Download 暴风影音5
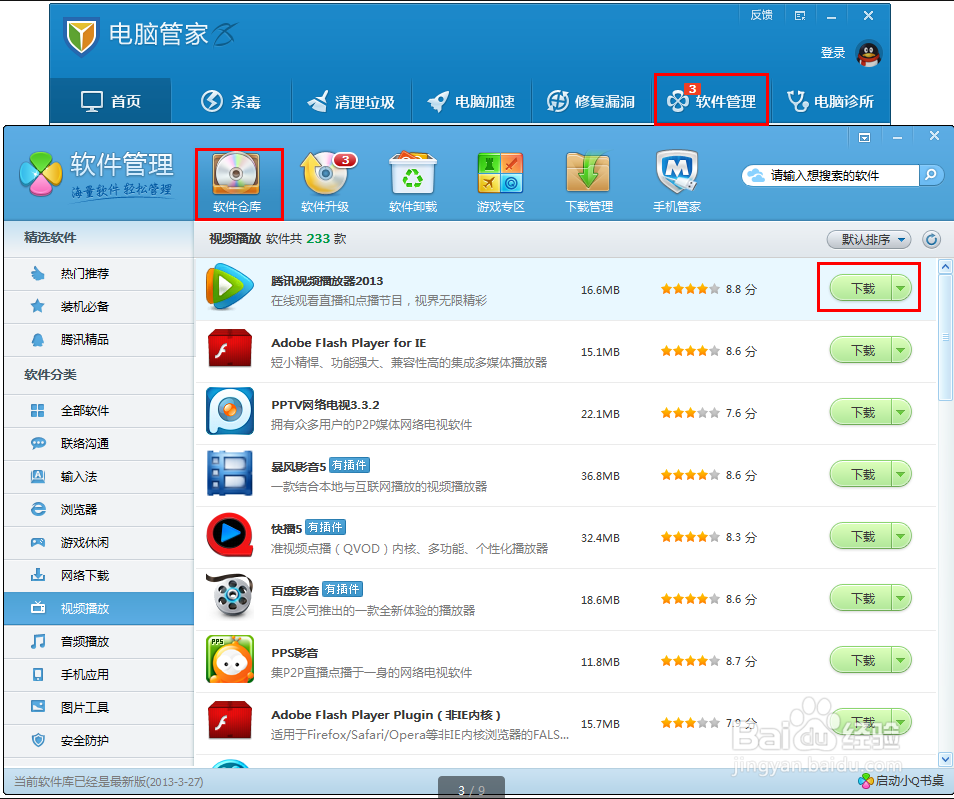Image resolution: width=954 pixels, height=799 pixels. 862,474
